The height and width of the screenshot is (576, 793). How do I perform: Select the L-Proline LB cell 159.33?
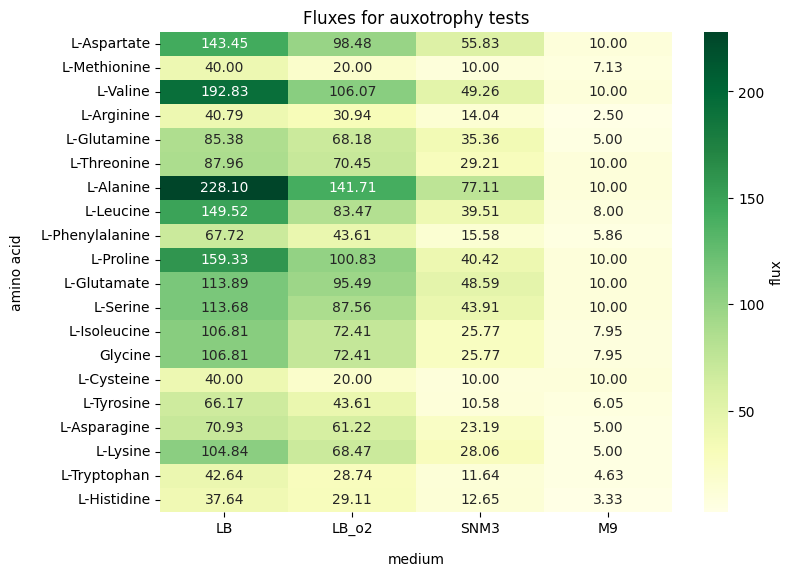[x=224, y=259]
